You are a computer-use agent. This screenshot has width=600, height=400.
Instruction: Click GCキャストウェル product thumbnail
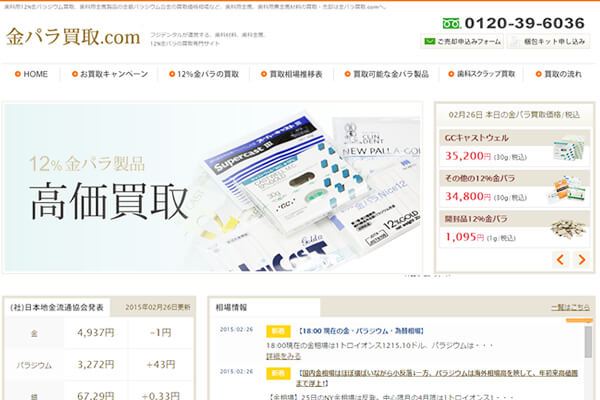point(569,149)
